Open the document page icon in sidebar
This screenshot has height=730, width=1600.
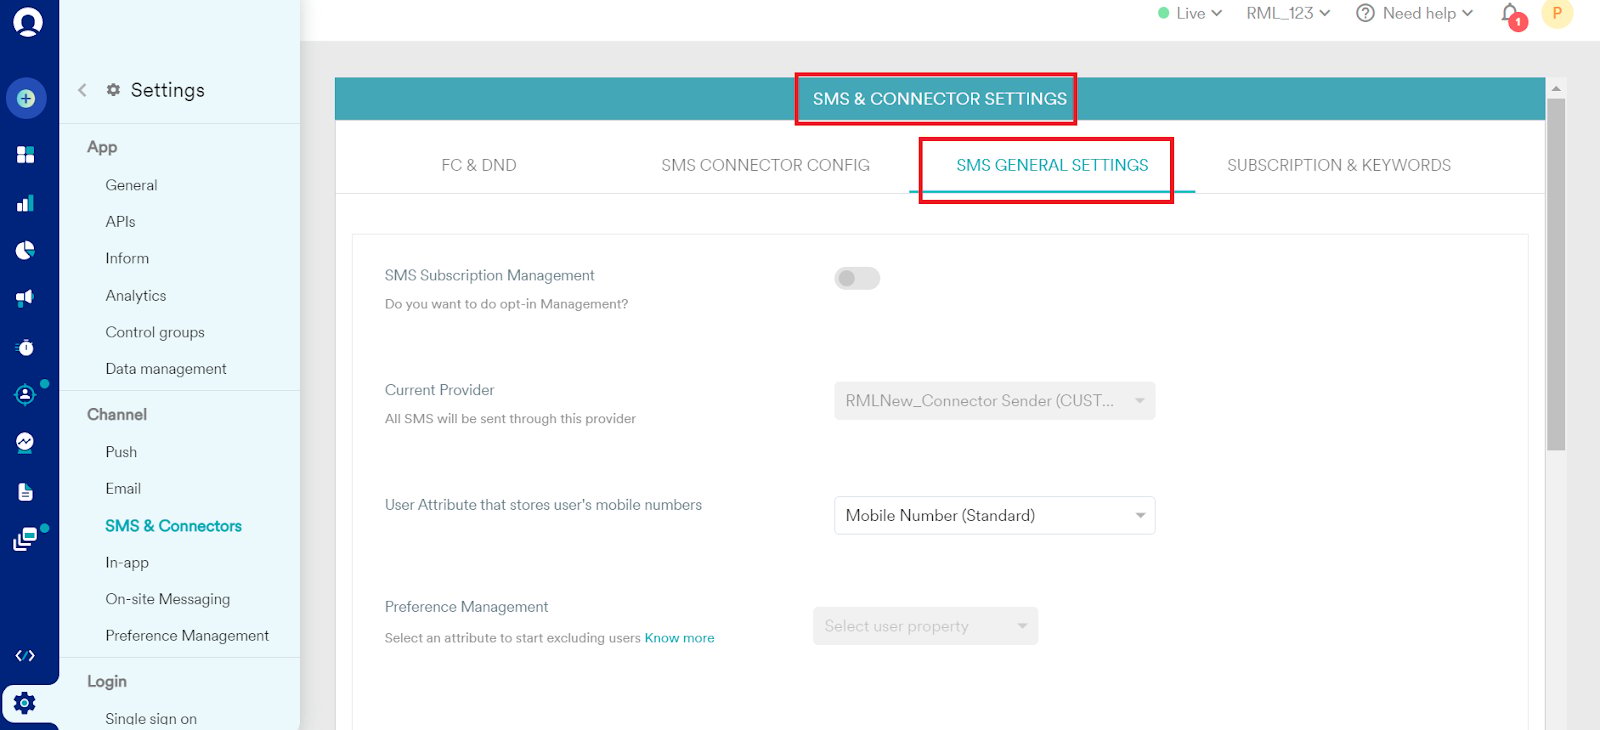coord(26,492)
